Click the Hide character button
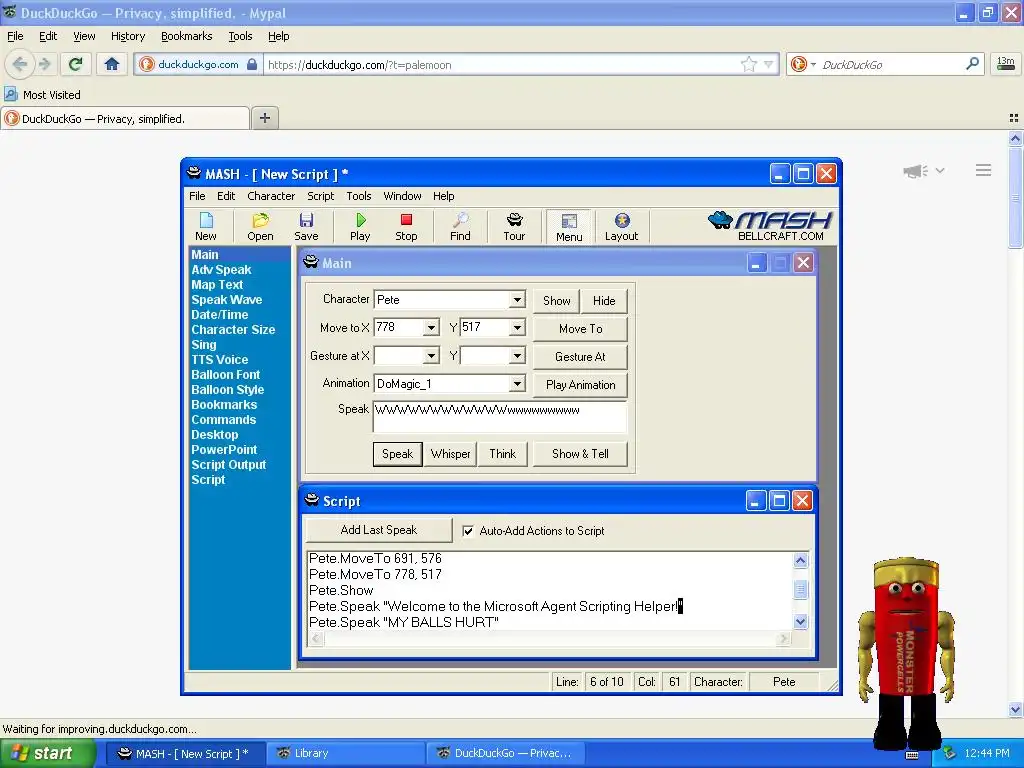The image size is (1024, 768). tap(604, 300)
